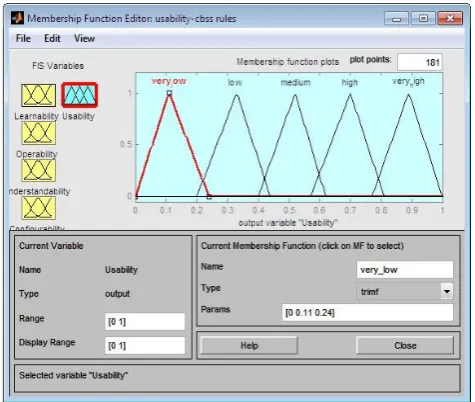Select the Operability variable icon
Viewport: 475px width, 402px height.
coord(38,133)
